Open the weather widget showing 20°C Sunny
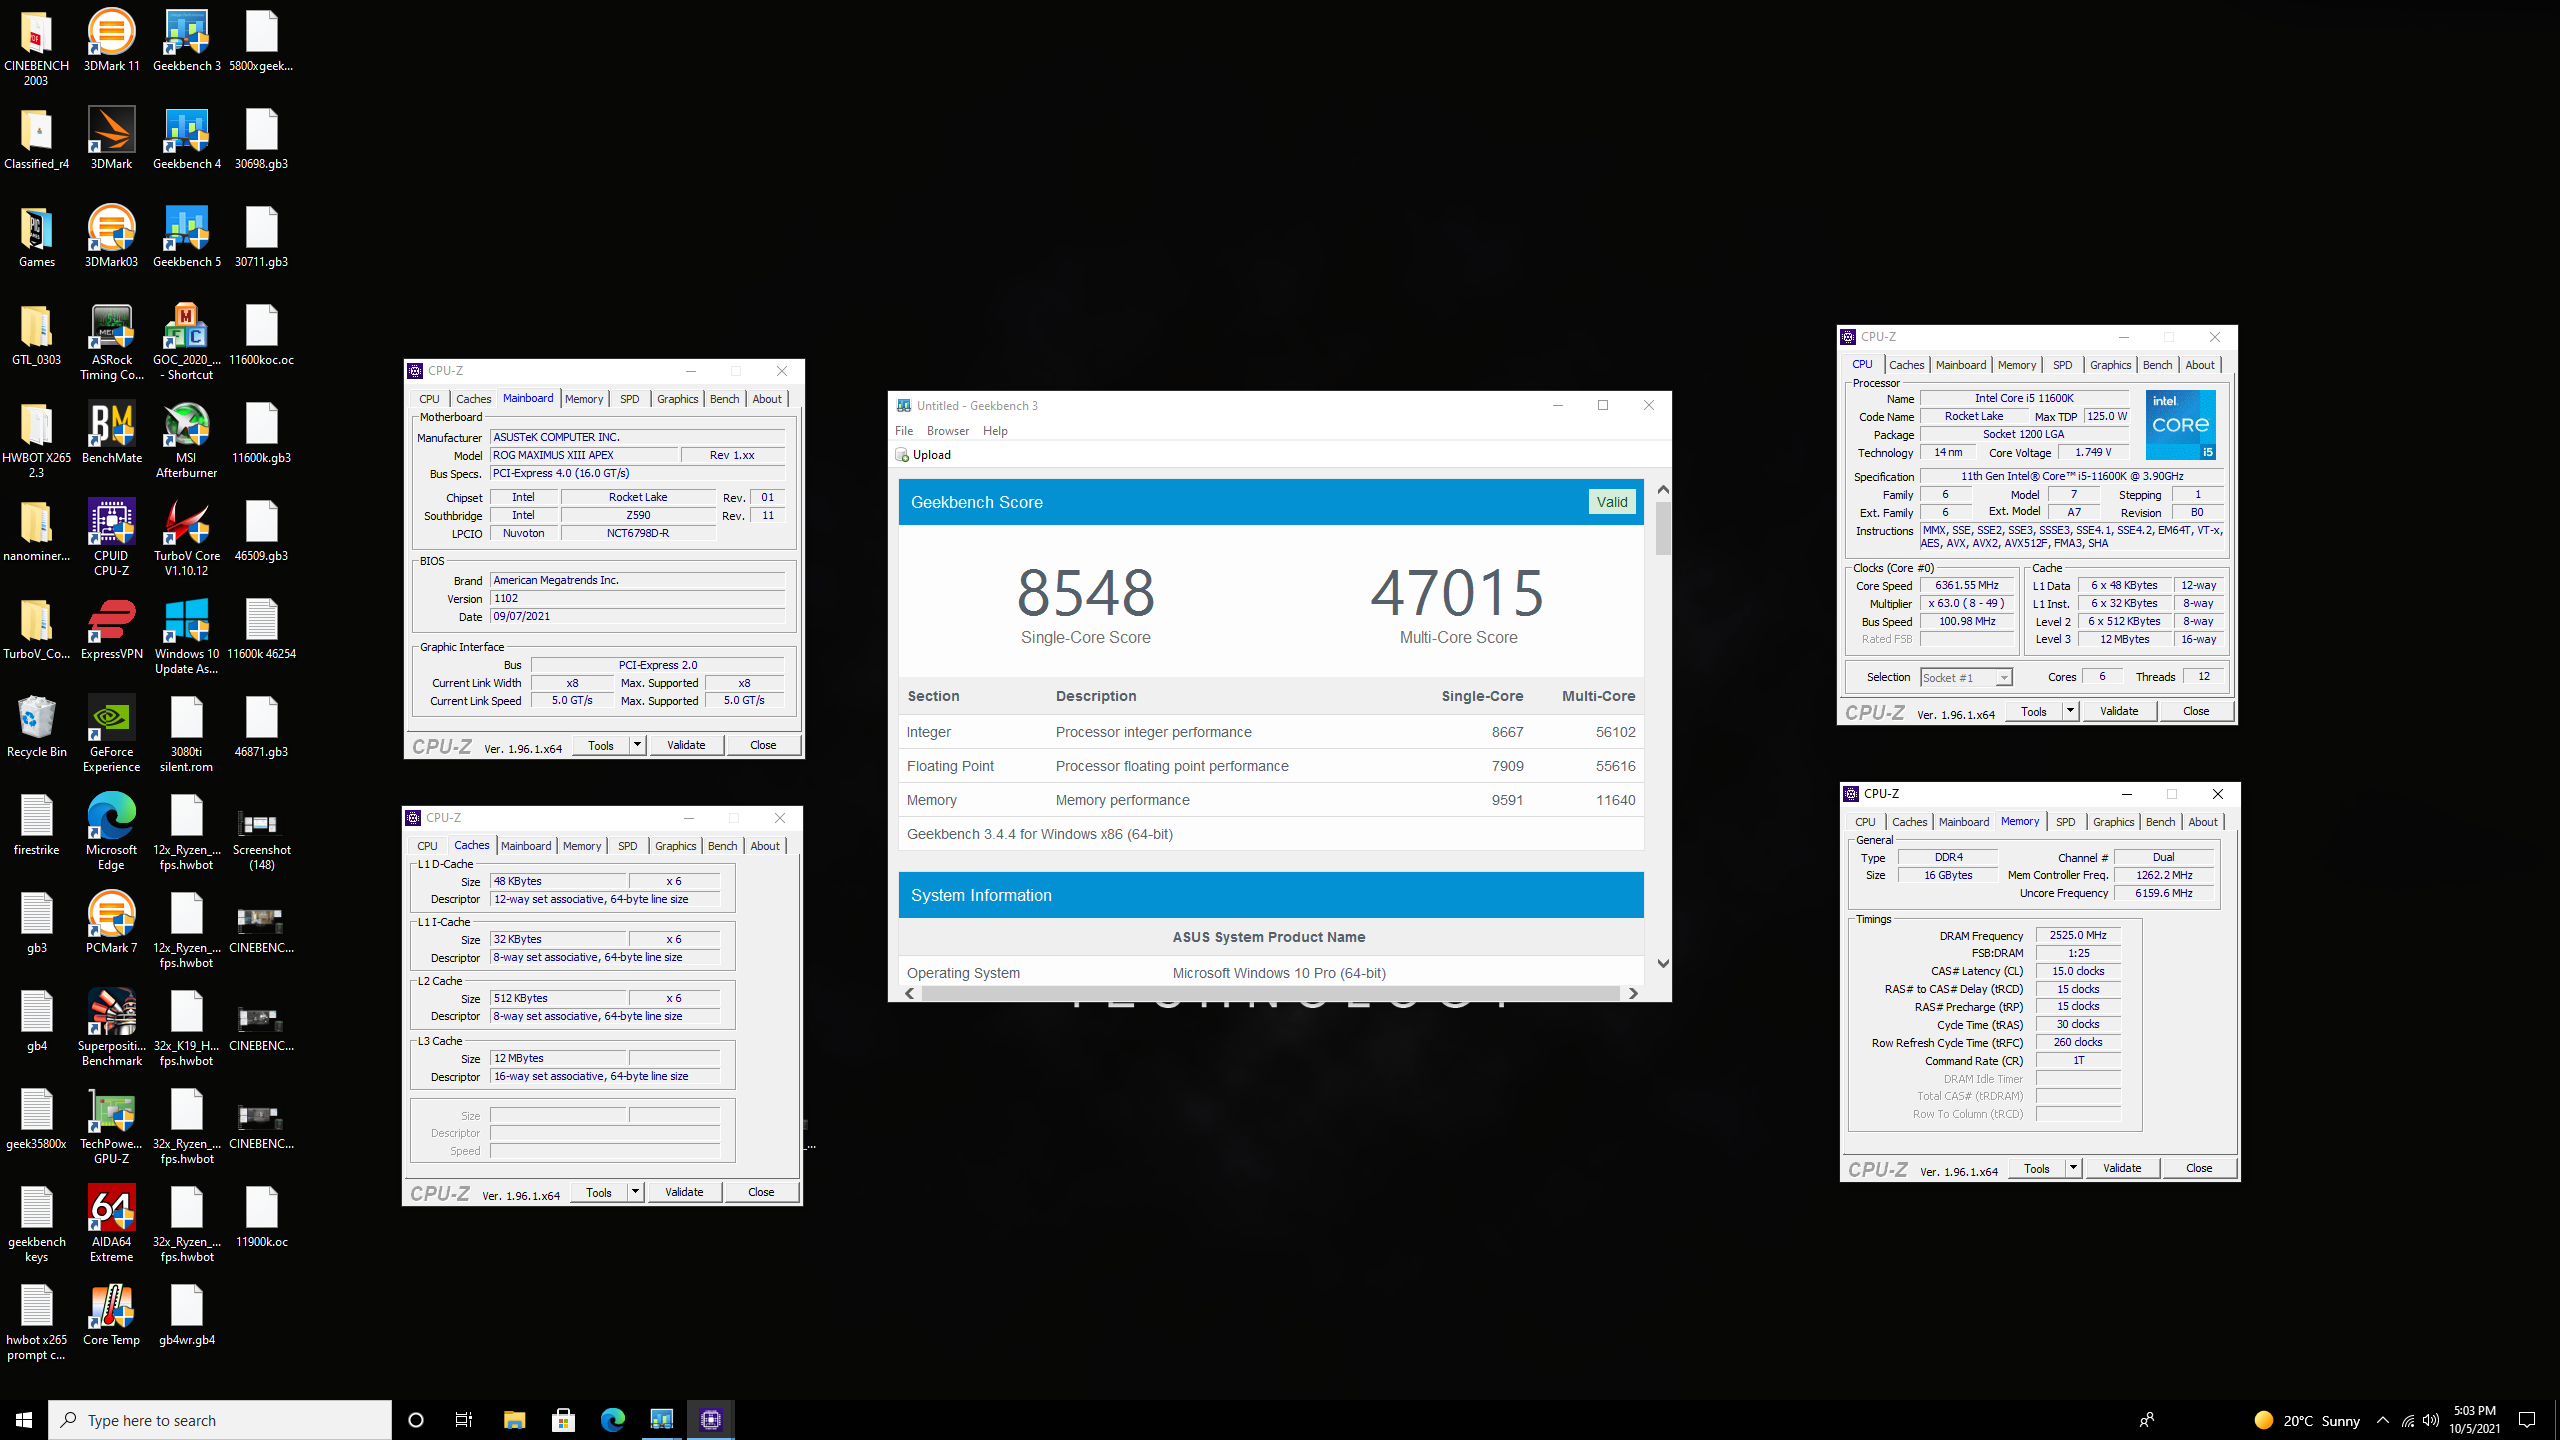The height and width of the screenshot is (1440, 2560). pos(2307,1420)
